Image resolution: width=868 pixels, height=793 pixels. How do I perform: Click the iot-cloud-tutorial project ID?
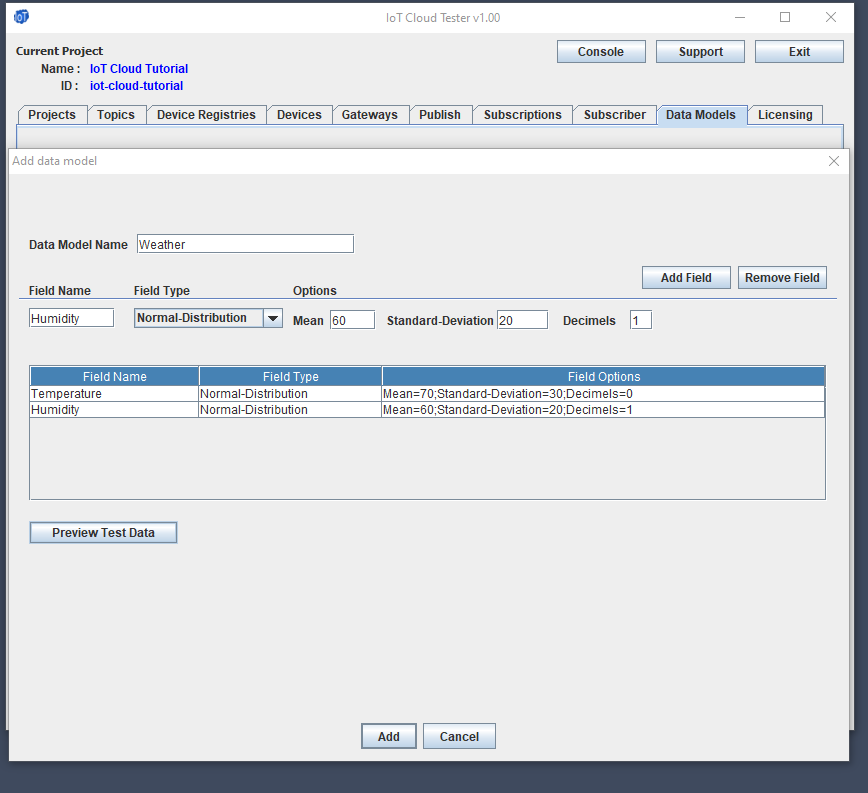[136, 86]
